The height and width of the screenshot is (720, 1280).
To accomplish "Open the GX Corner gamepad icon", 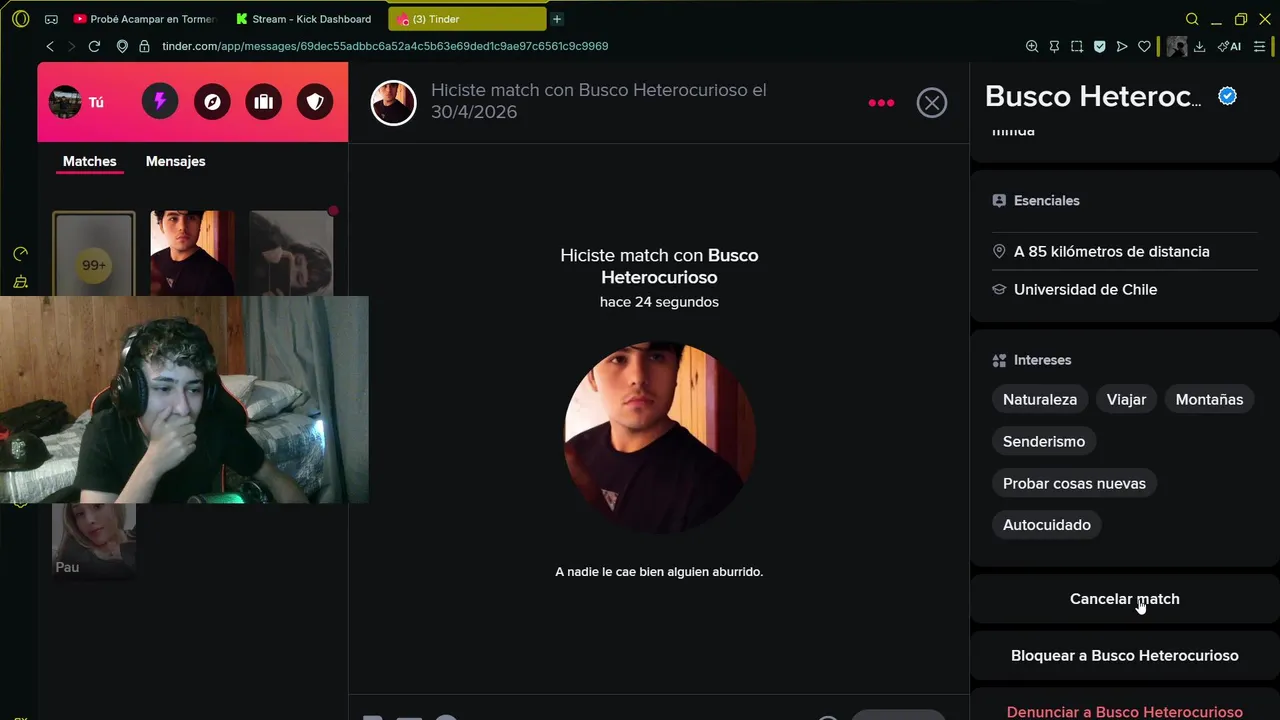I will (x=52, y=19).
